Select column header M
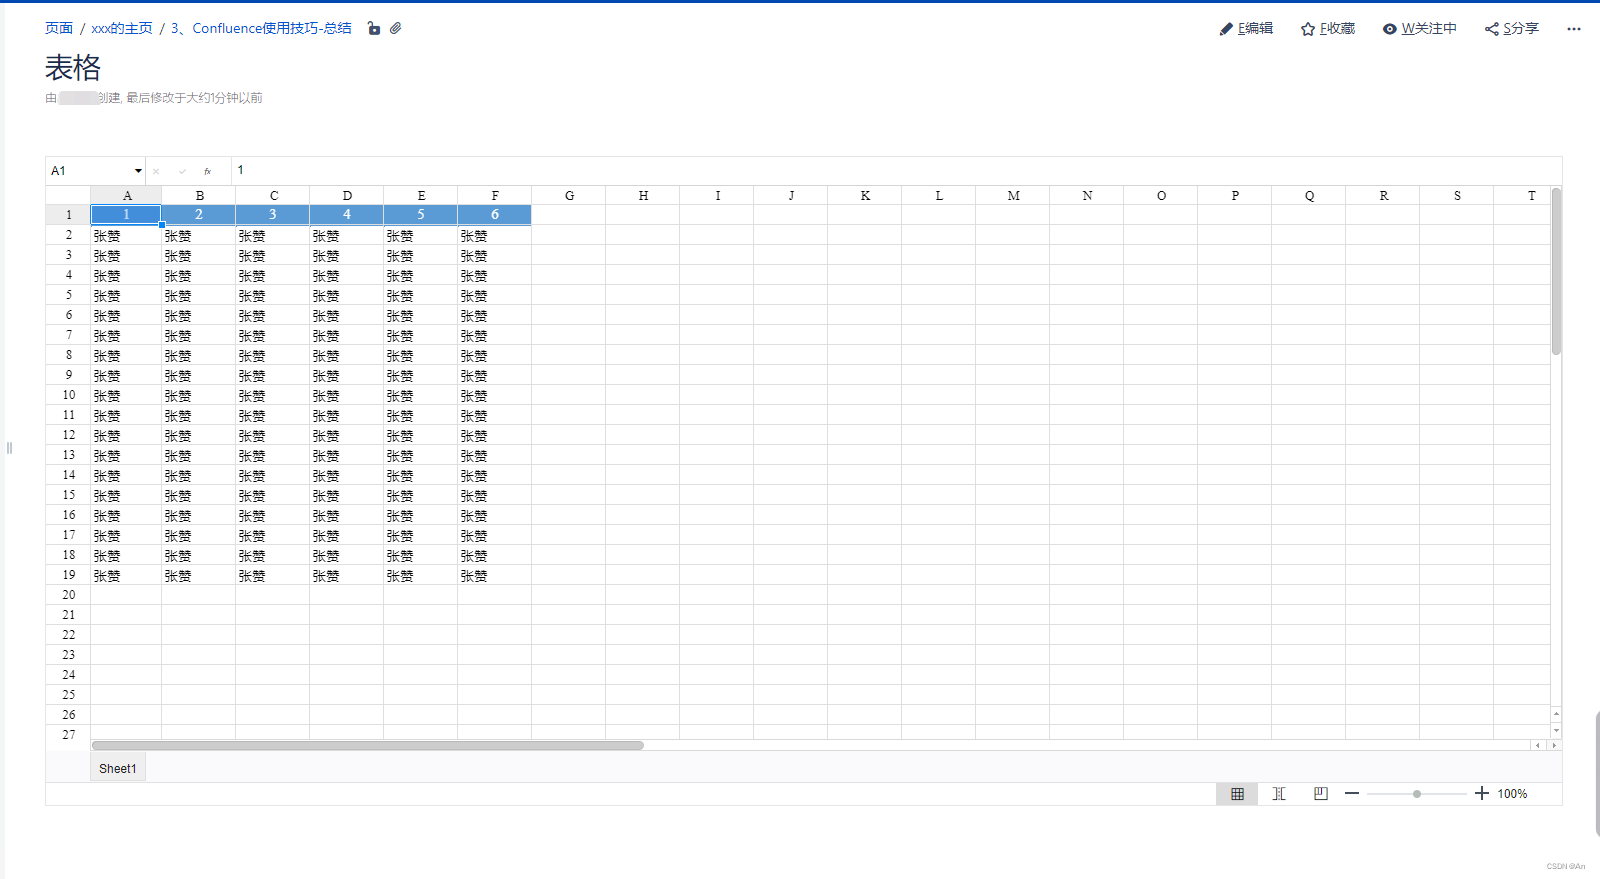Viewport: 1600px width, 879px height. pos(1013,195)
